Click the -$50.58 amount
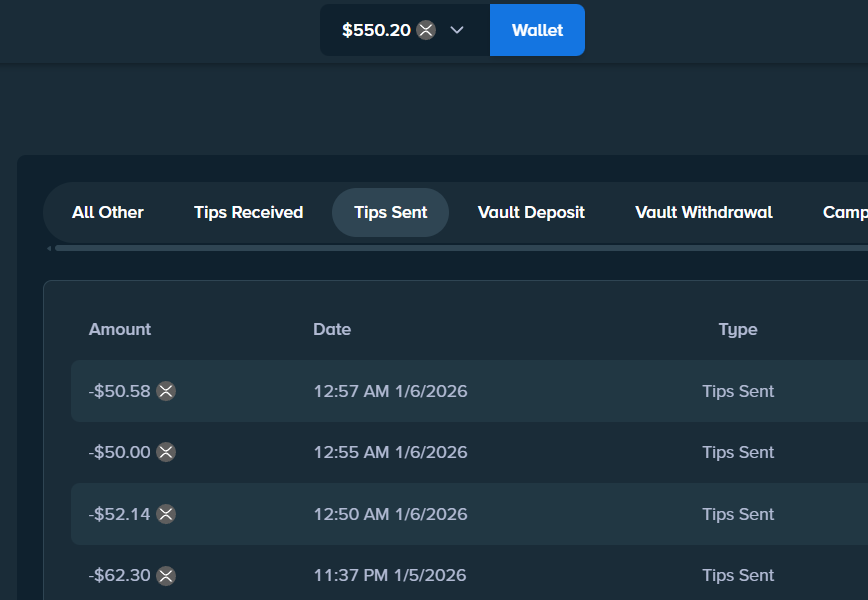Screen dimensions: 868x600 pos(120,391)
